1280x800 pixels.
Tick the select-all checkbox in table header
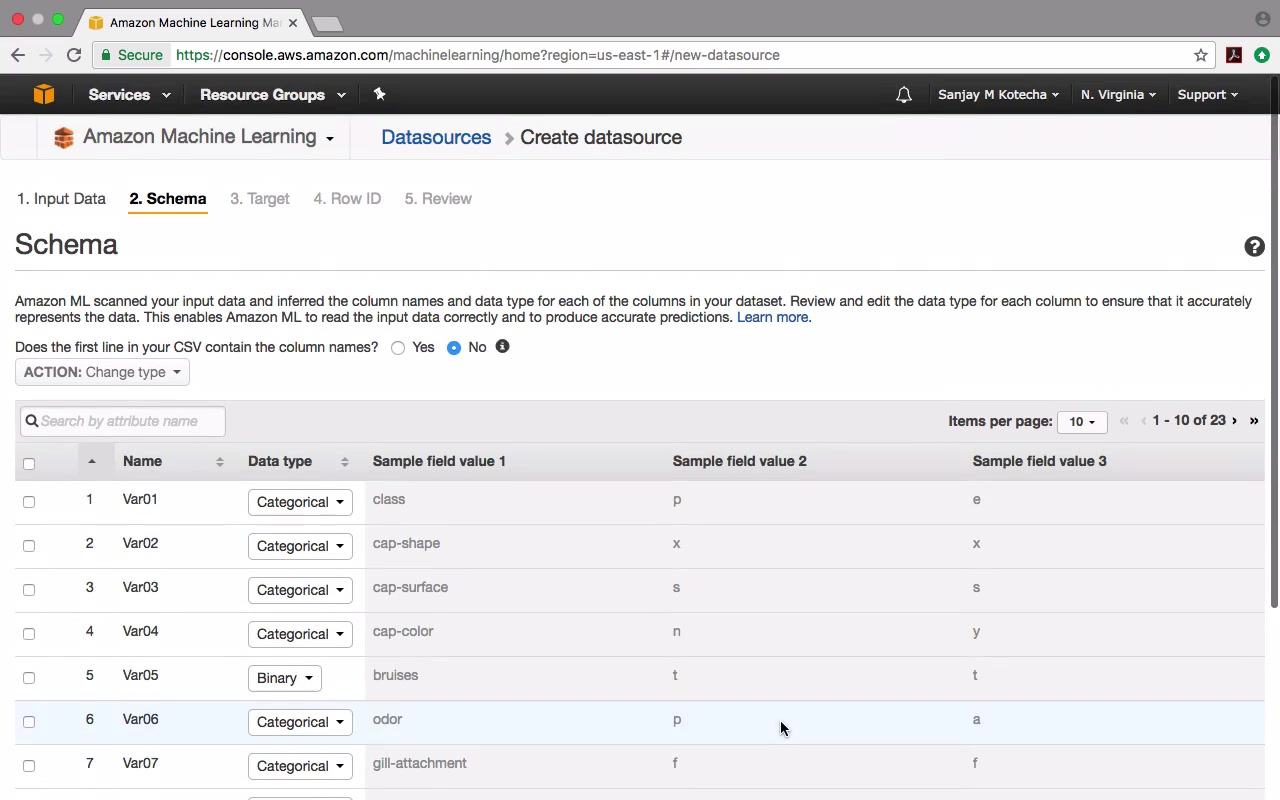click(29, 463)
